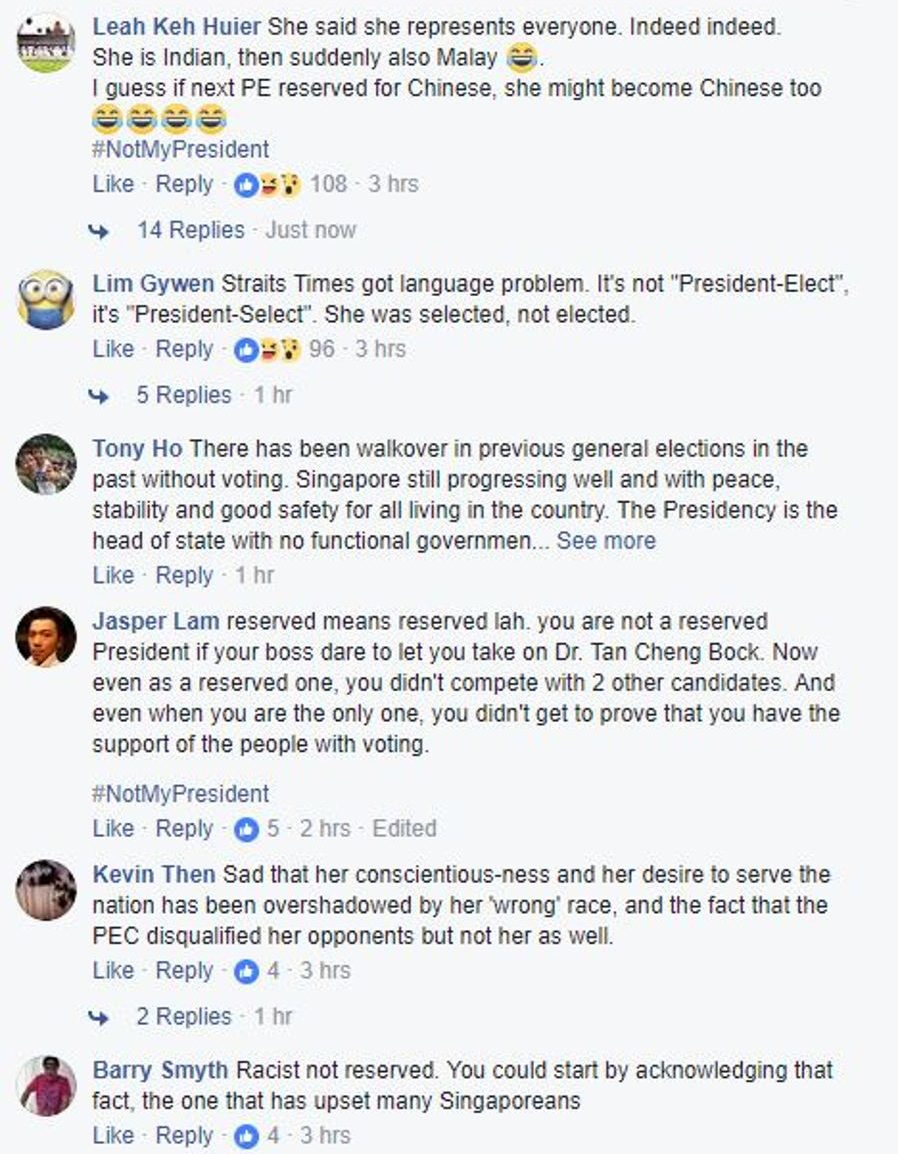The height and width of the screenshot is (1154, 898).
Task: Expand 14 Replies under Leah's comment
Action: pos(190,231)
